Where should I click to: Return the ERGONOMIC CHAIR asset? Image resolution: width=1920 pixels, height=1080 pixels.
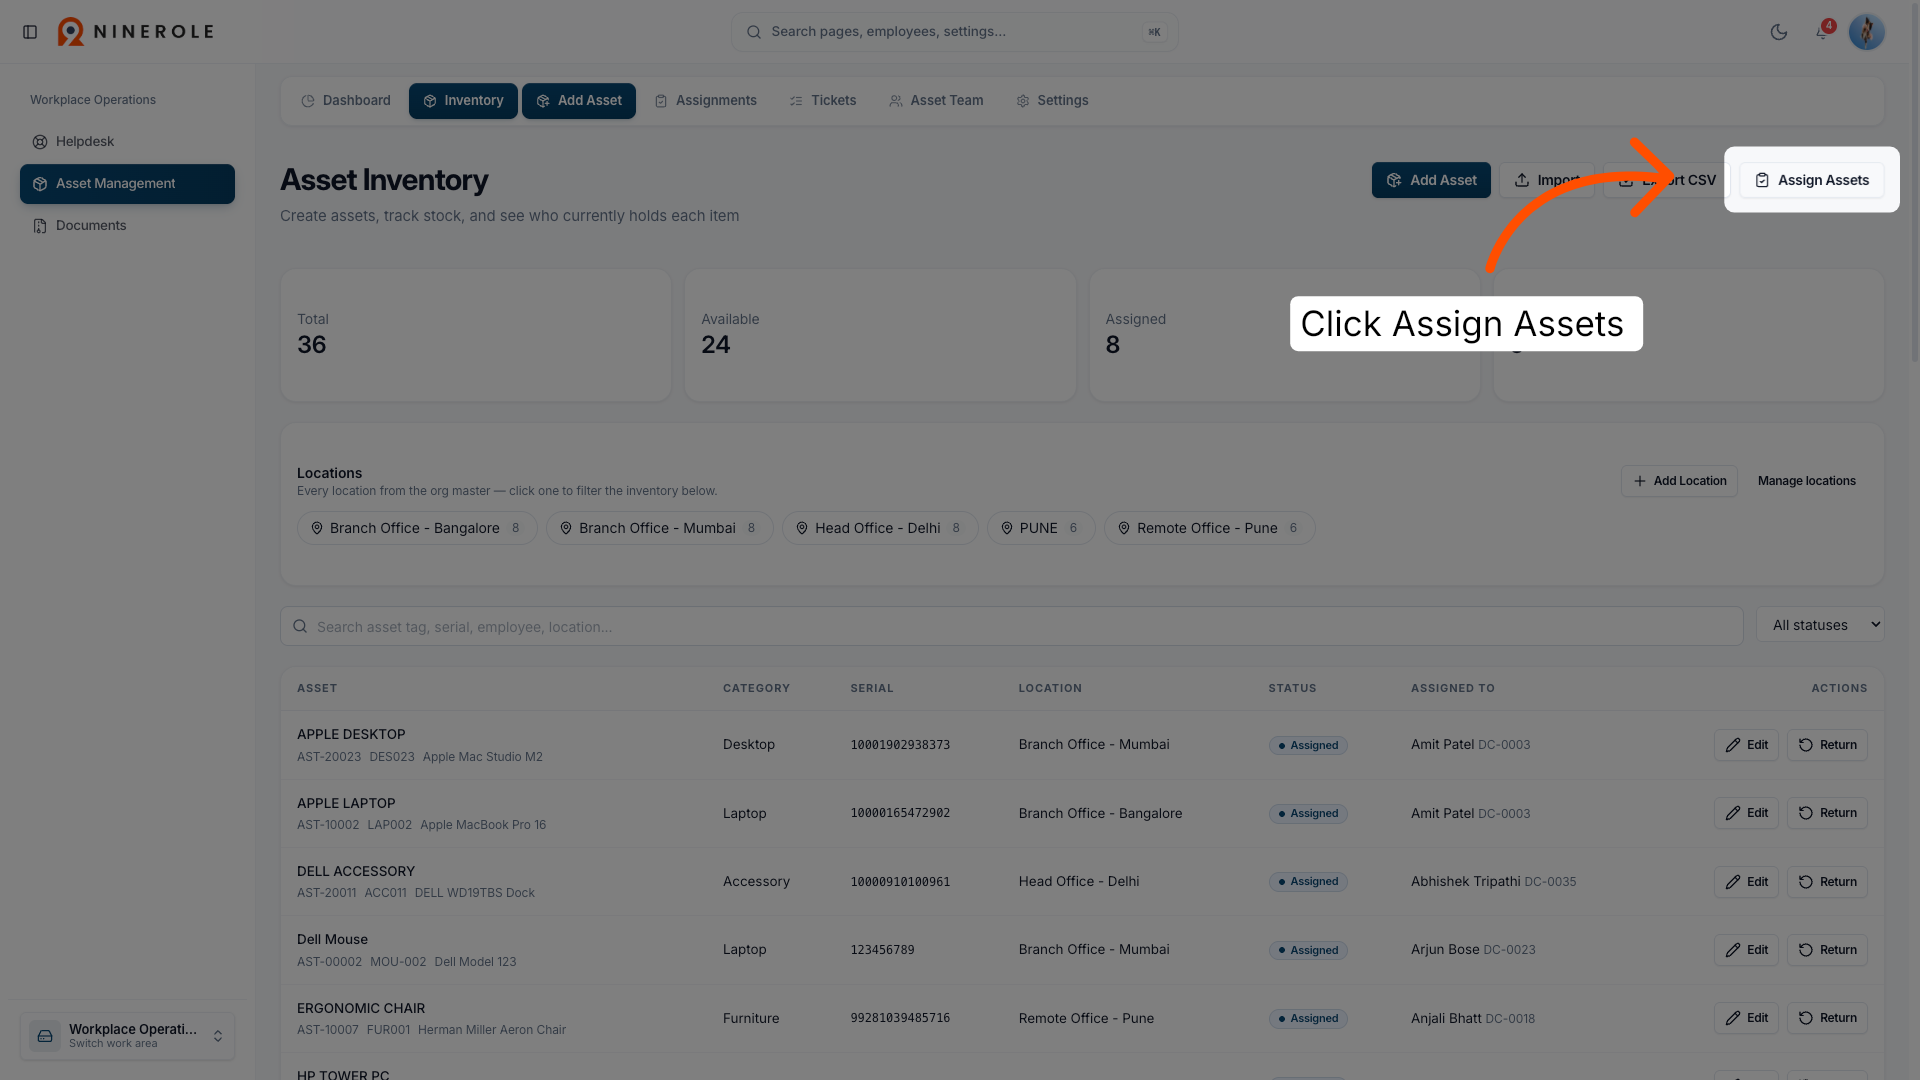point(1827,1018)
